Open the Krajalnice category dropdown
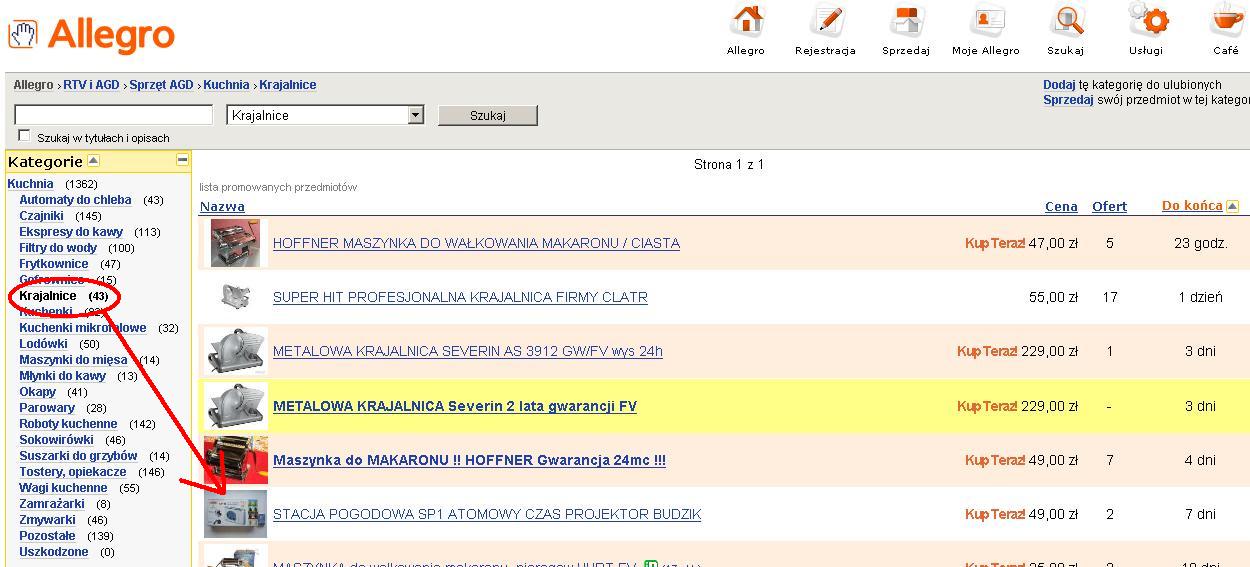1250x567 pixels. [326, 115]
